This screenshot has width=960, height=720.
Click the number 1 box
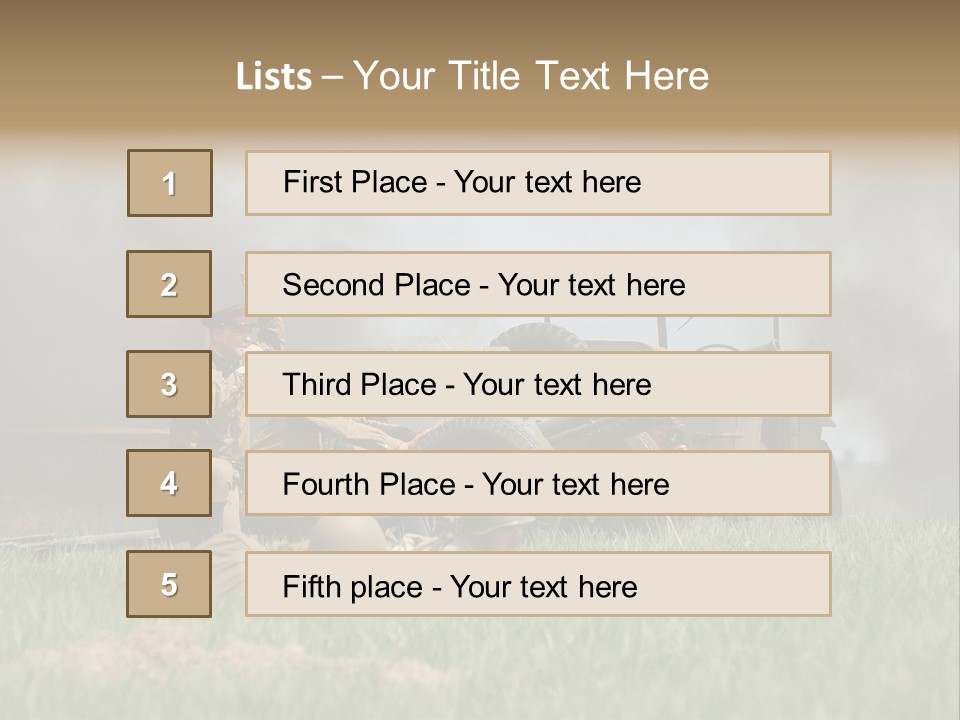(x=169, y=183)
